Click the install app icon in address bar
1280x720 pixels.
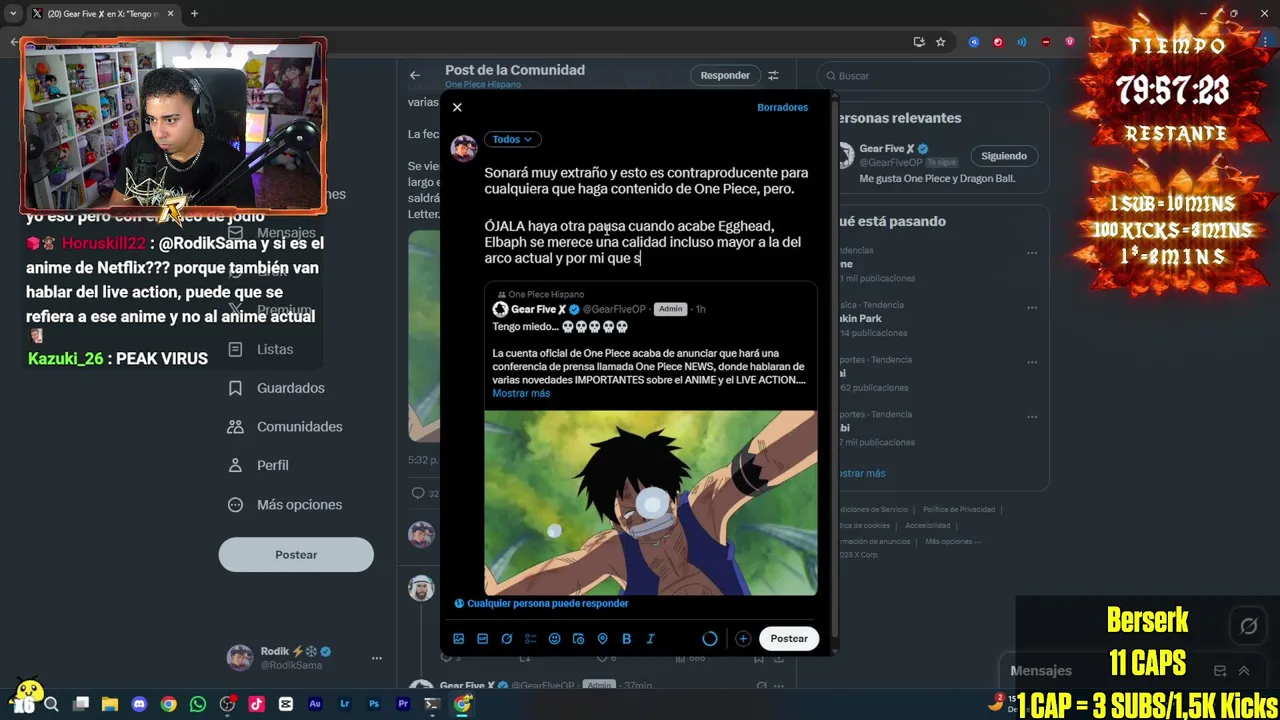tap(919, 42)
